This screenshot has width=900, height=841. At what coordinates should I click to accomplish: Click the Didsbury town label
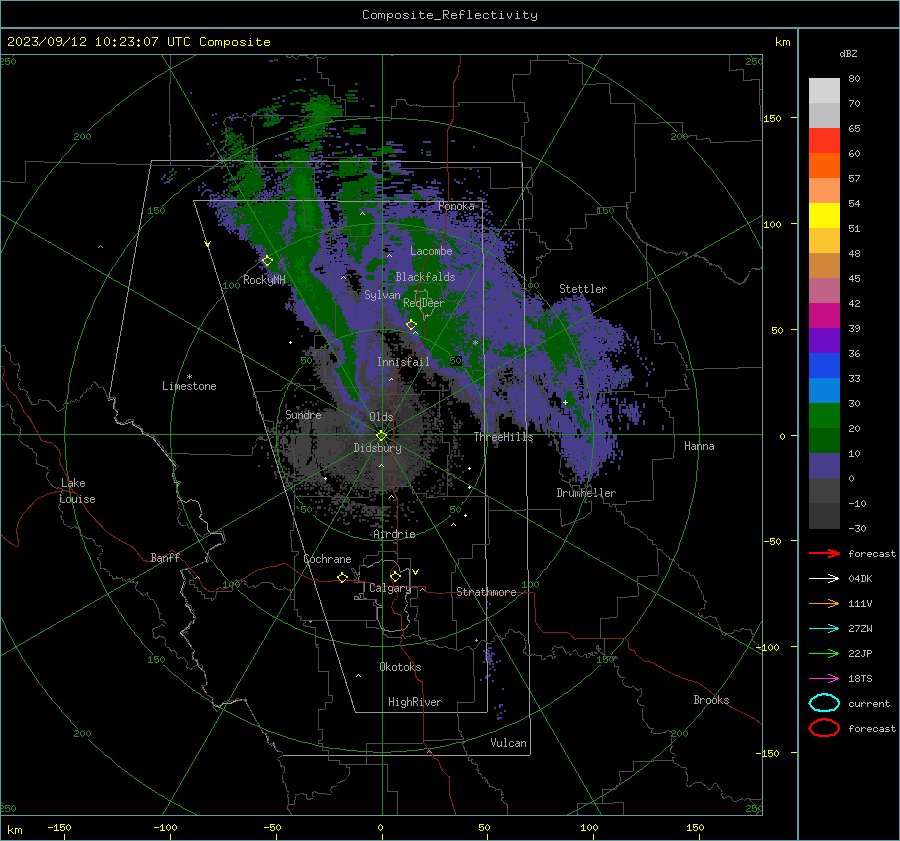(x=377, y=448)
